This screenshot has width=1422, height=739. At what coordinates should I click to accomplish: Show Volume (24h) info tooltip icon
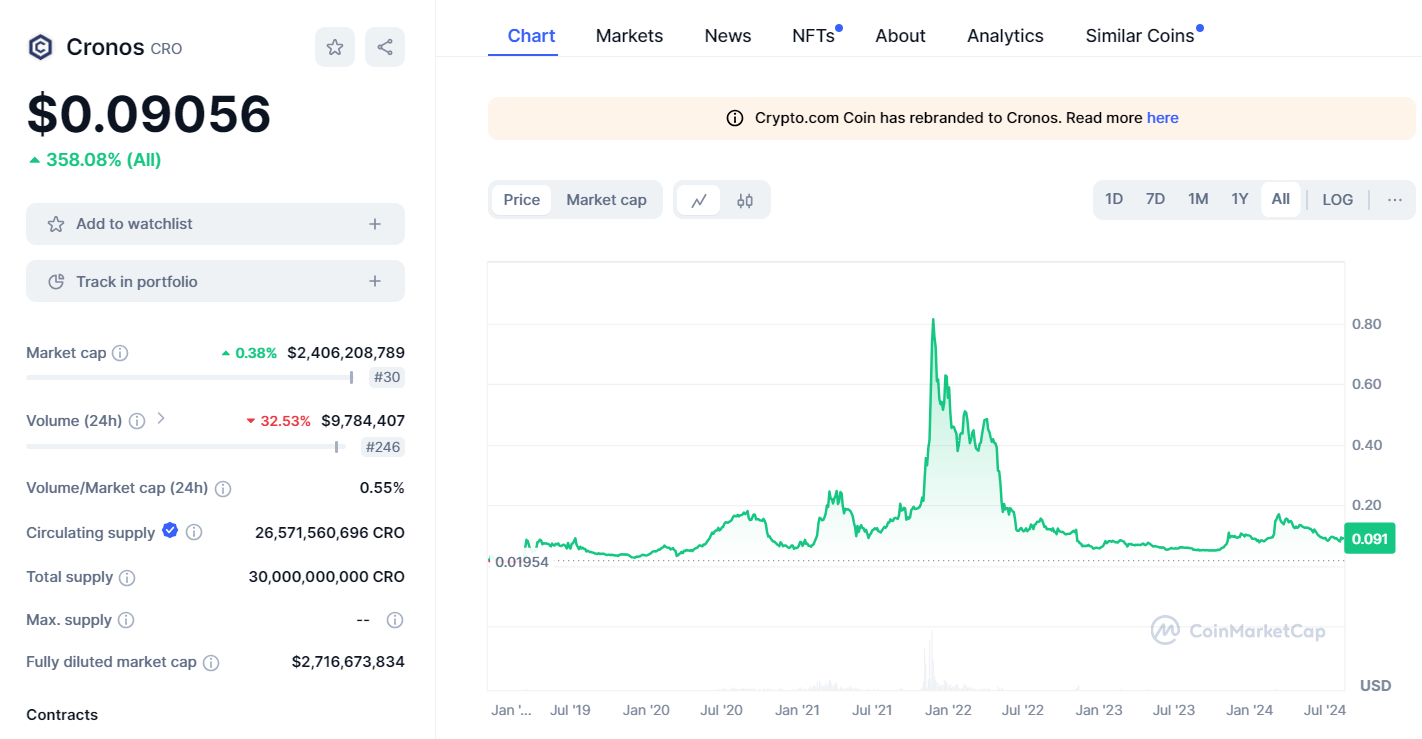click(x=137, y=421)
